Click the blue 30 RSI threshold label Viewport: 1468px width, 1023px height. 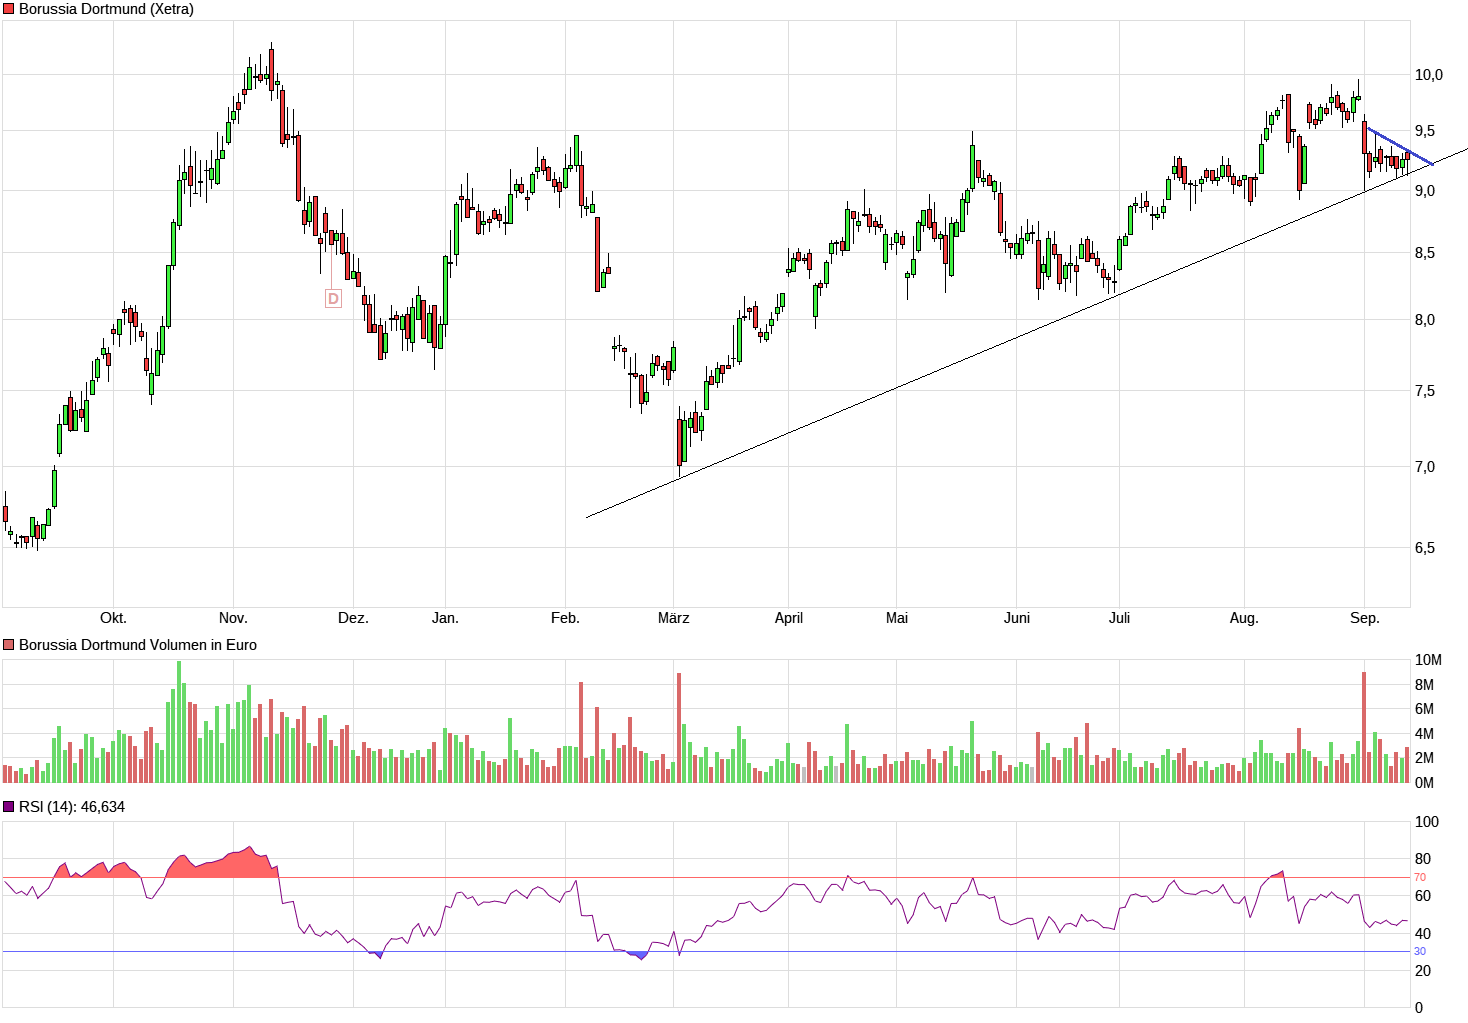click(x=1420, y=952)
